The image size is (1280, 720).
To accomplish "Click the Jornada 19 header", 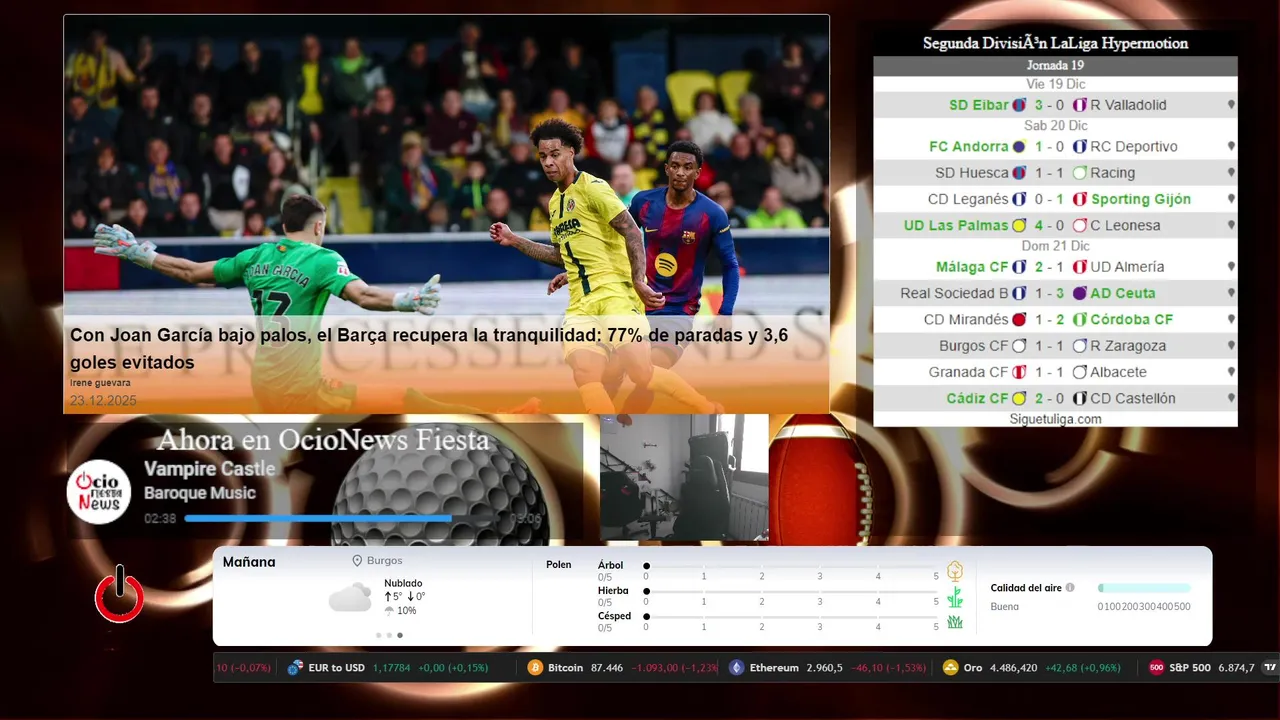I will coord(1055,65).
